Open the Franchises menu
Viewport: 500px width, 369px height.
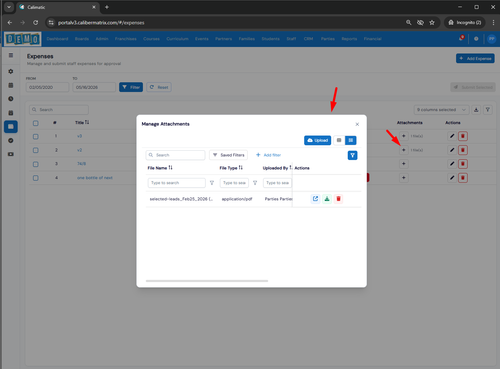coord(126,39)
